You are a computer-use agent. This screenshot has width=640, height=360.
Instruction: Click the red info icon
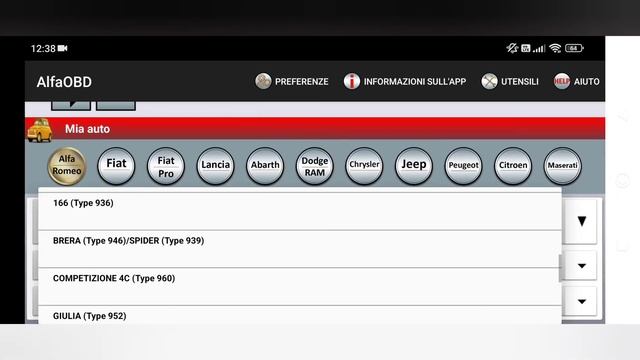coord(351,81)
